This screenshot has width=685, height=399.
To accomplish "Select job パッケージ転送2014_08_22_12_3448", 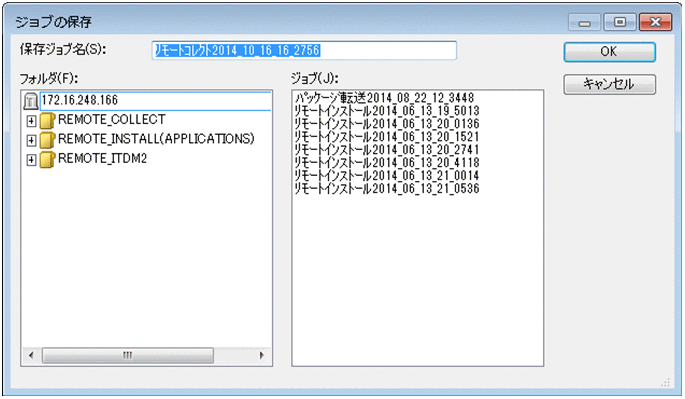I will pyautogui.click(x=384, y=97).
